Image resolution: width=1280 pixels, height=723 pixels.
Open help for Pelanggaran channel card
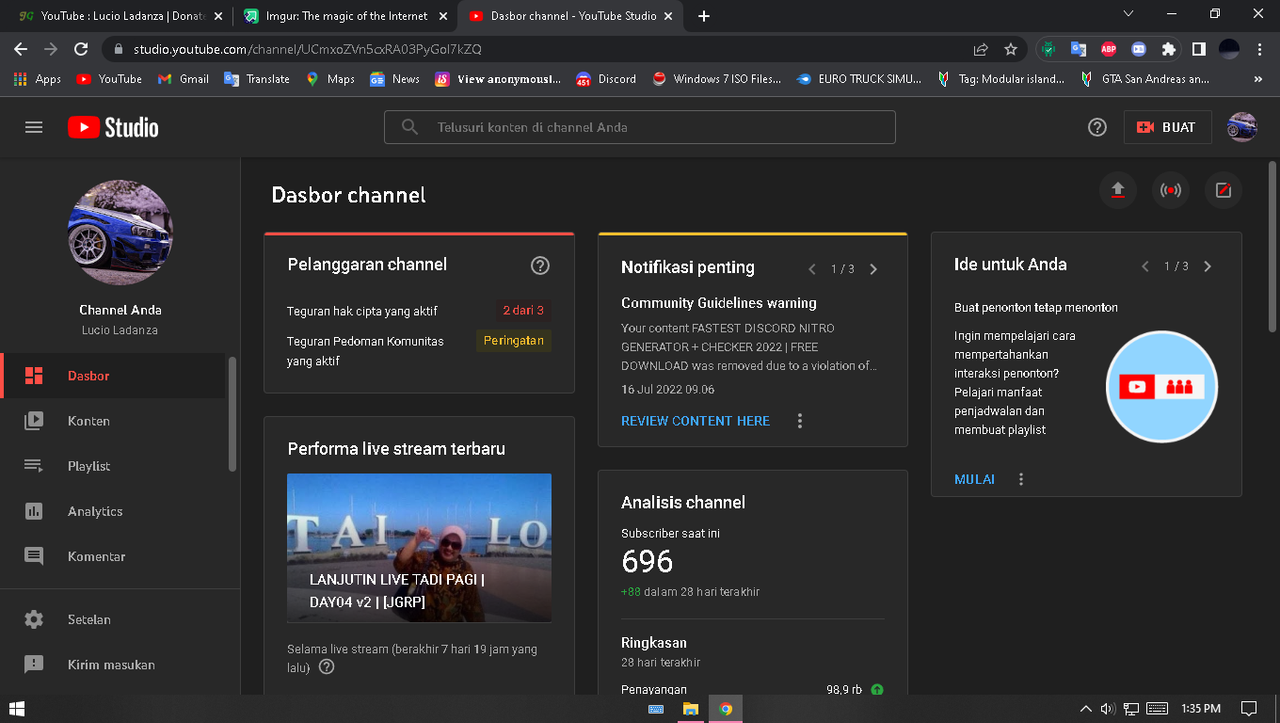coord(540,265)
